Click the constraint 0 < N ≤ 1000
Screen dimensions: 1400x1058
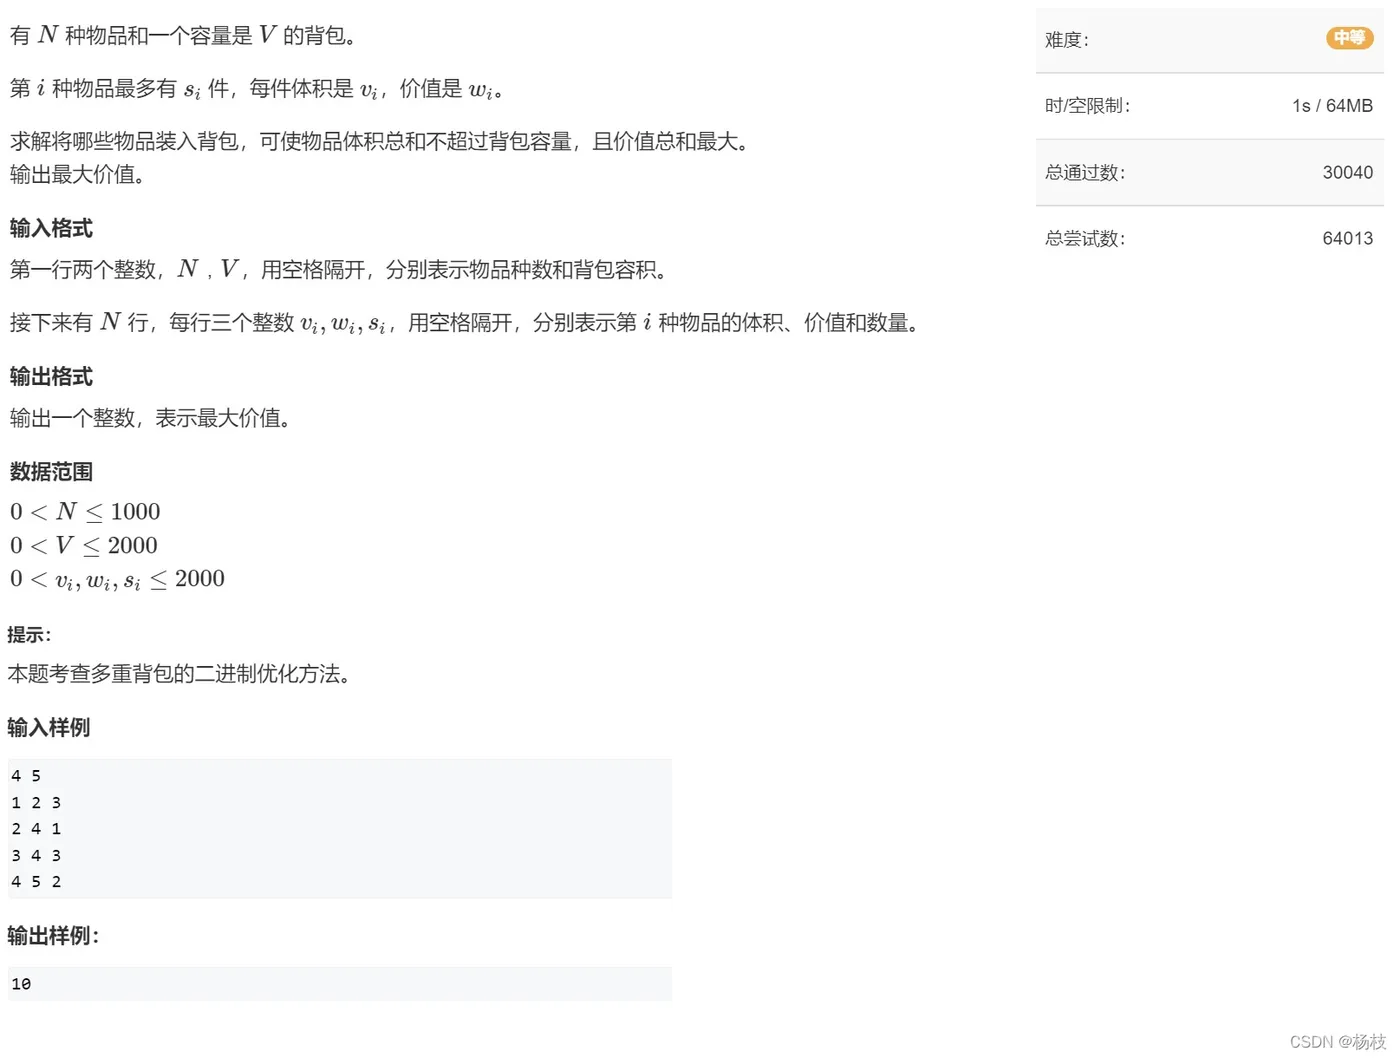(85, 511)
